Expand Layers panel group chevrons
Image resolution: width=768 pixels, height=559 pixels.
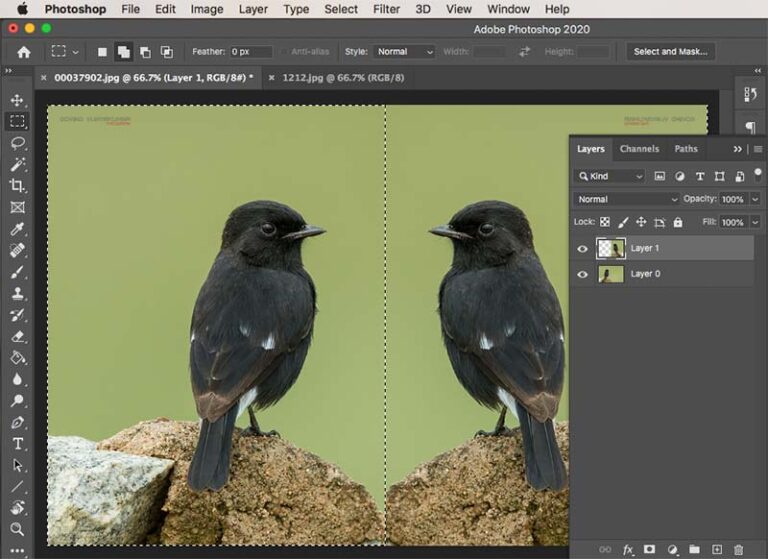coord(738,149)
